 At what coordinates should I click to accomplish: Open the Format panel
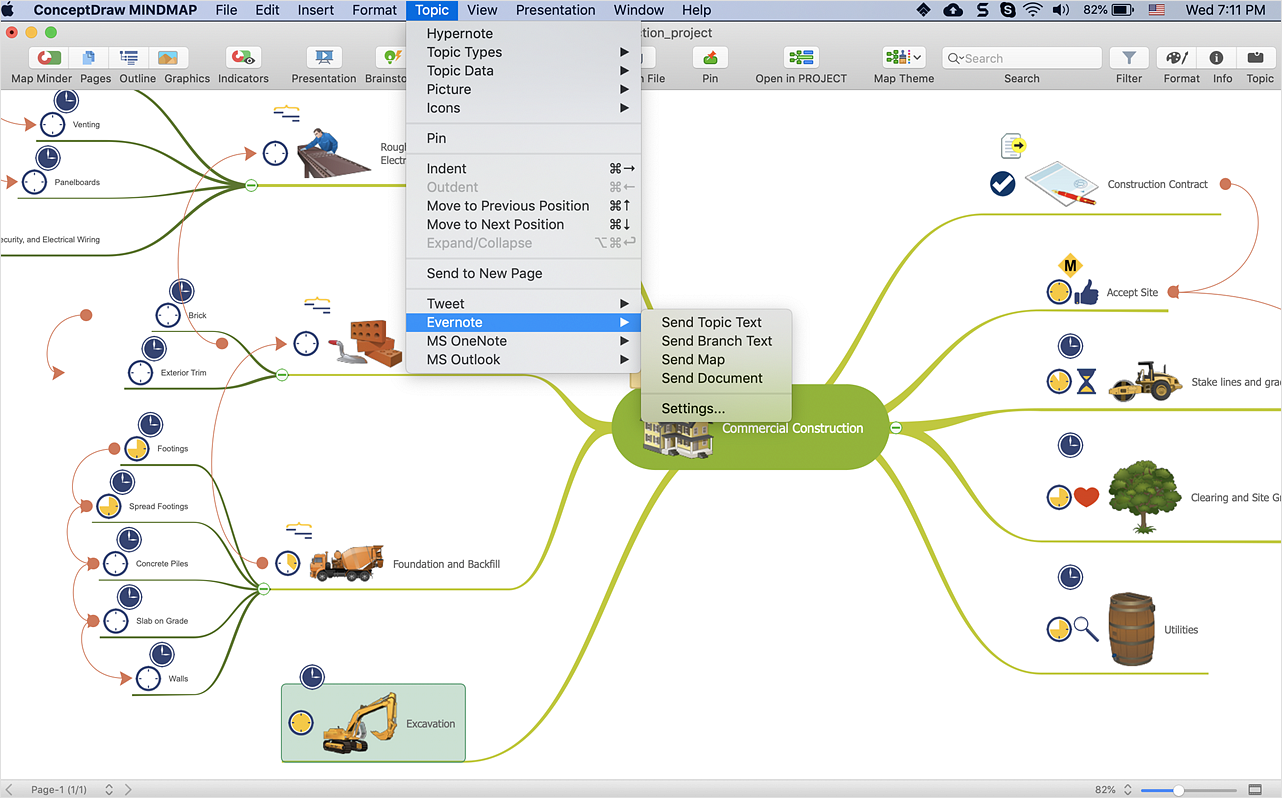click(x=1178, y=58)
